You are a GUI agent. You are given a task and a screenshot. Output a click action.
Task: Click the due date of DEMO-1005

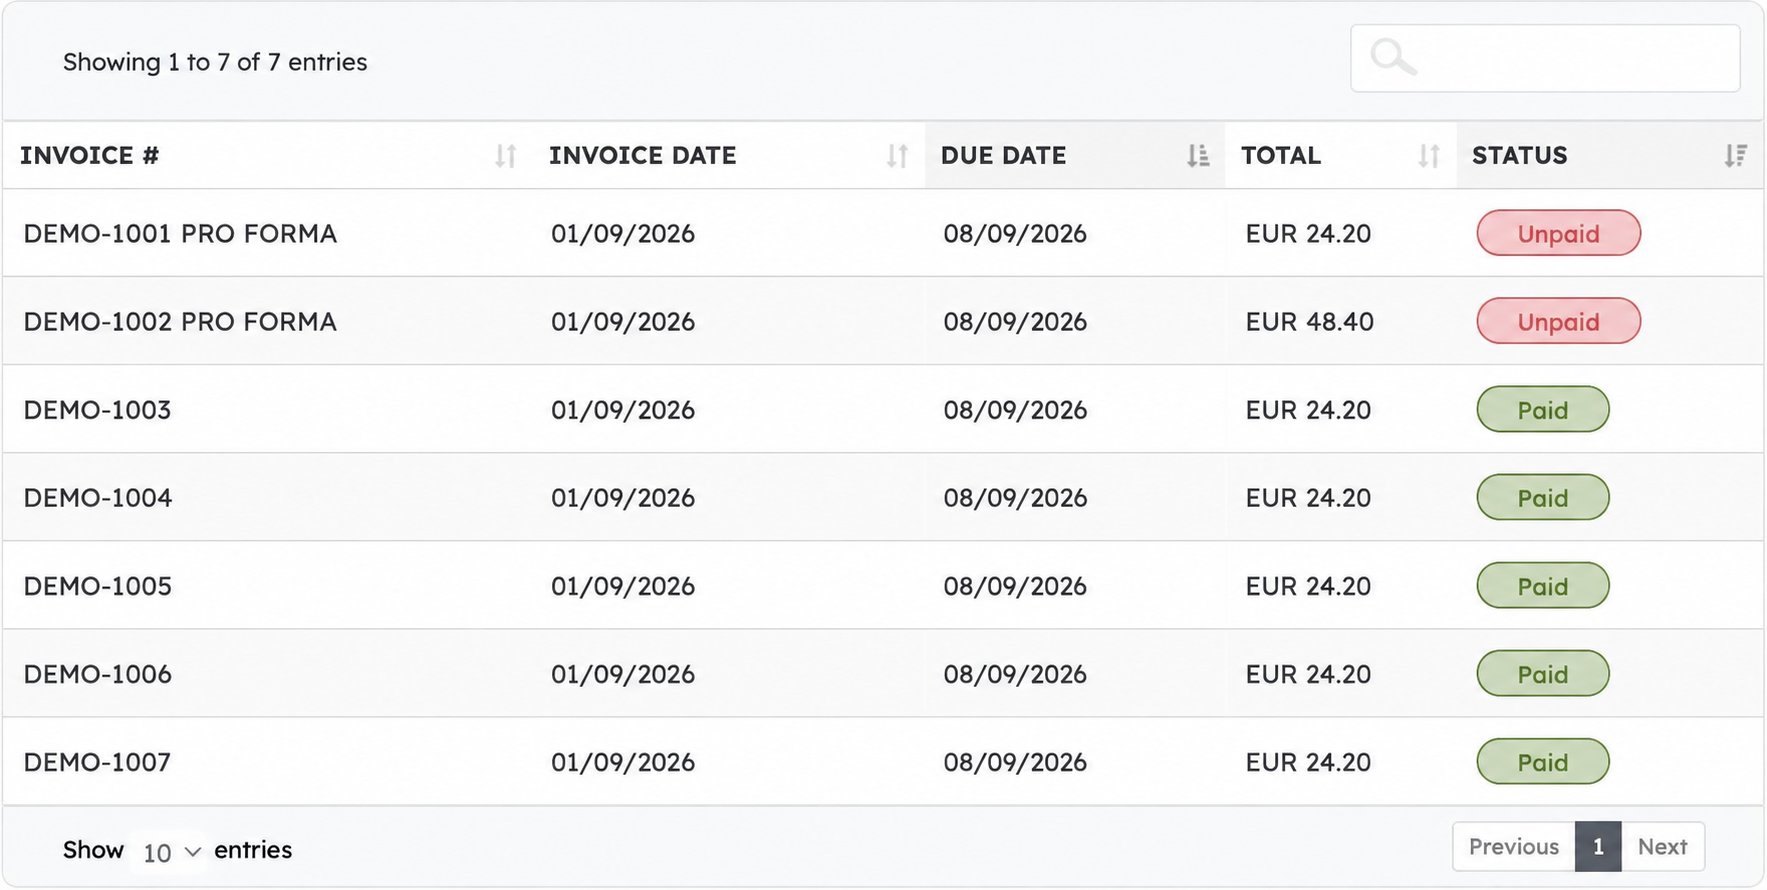1015,586
